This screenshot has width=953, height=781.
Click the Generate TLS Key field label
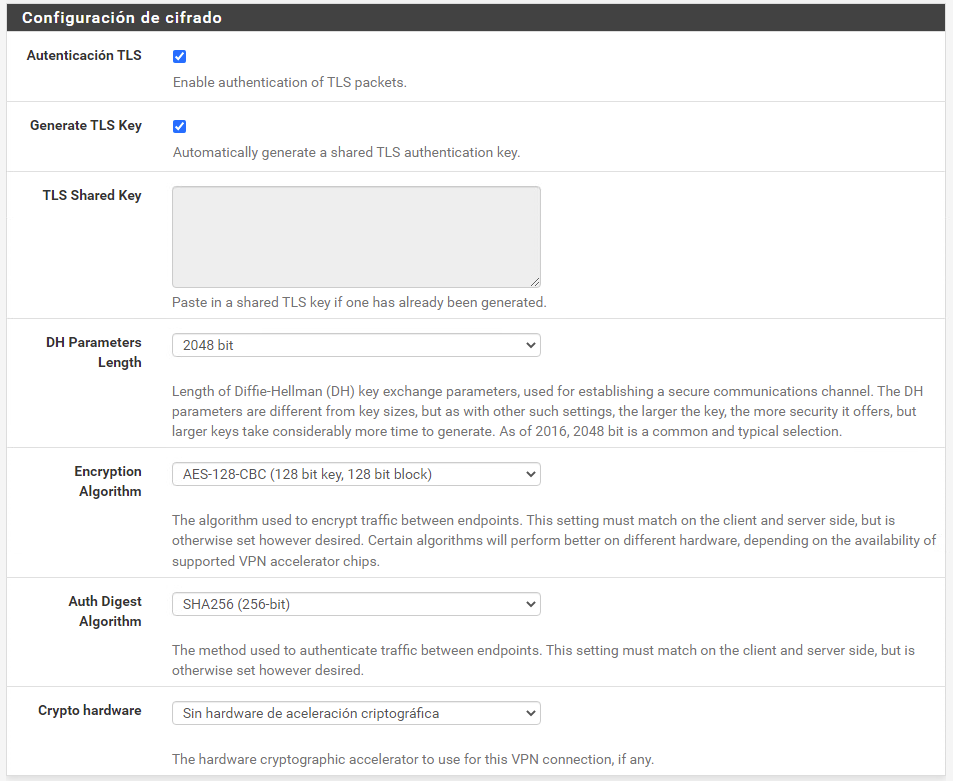[86, 126]
